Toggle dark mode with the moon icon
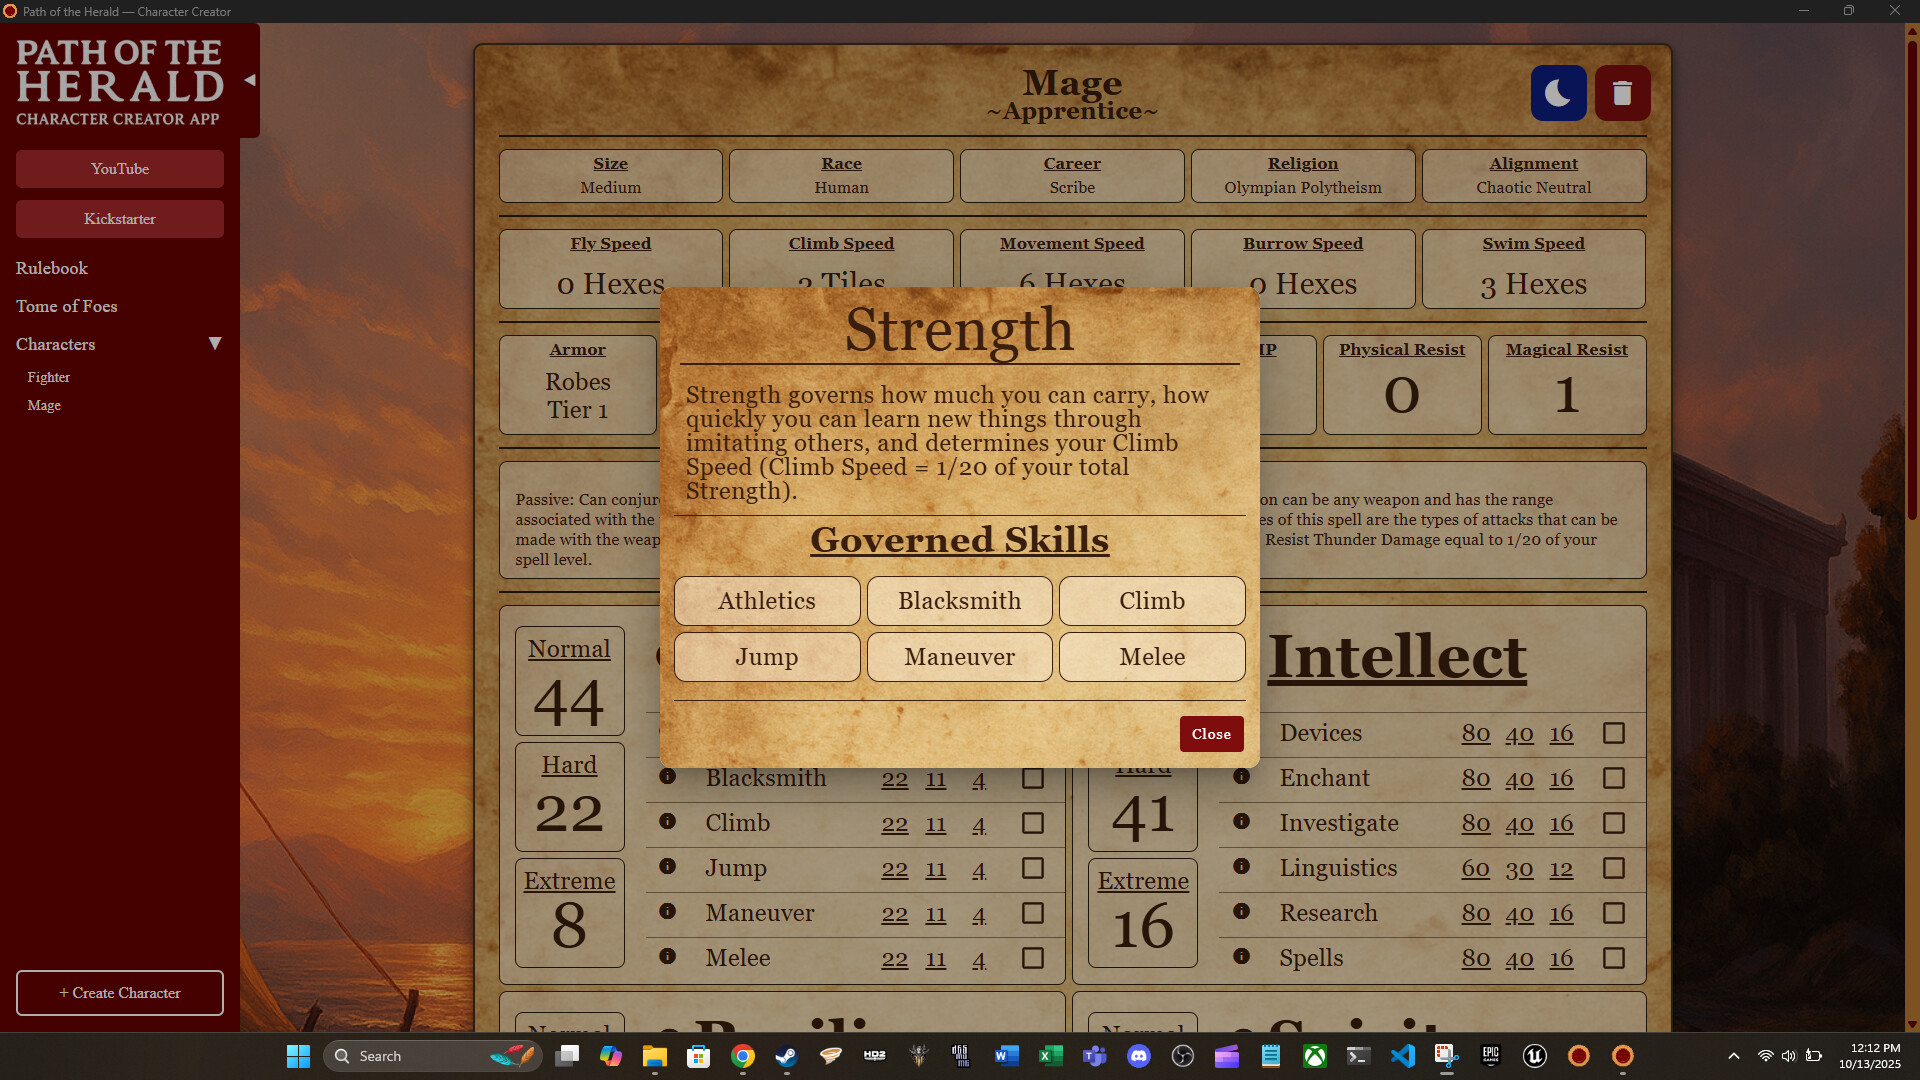 tap(1558, 92)
